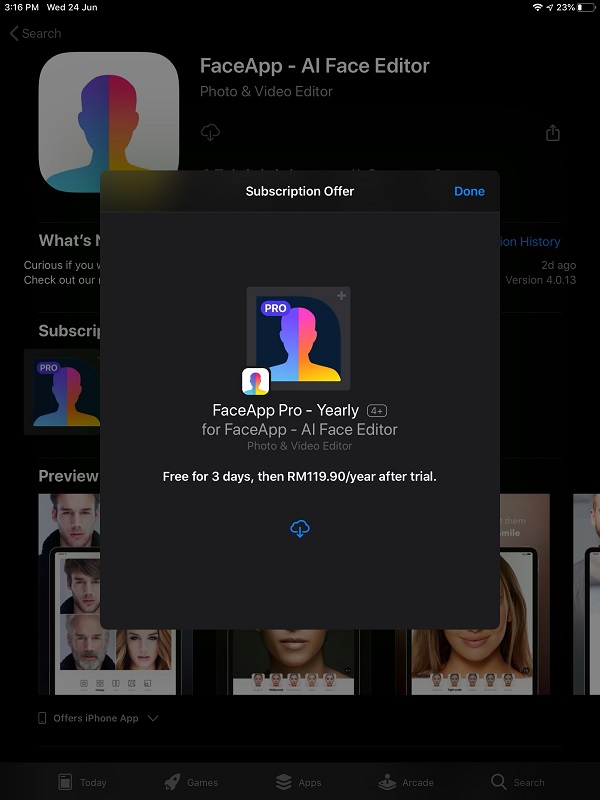Open Version History link
This screenshot has width=600, height=800.
tap(530, 241)
